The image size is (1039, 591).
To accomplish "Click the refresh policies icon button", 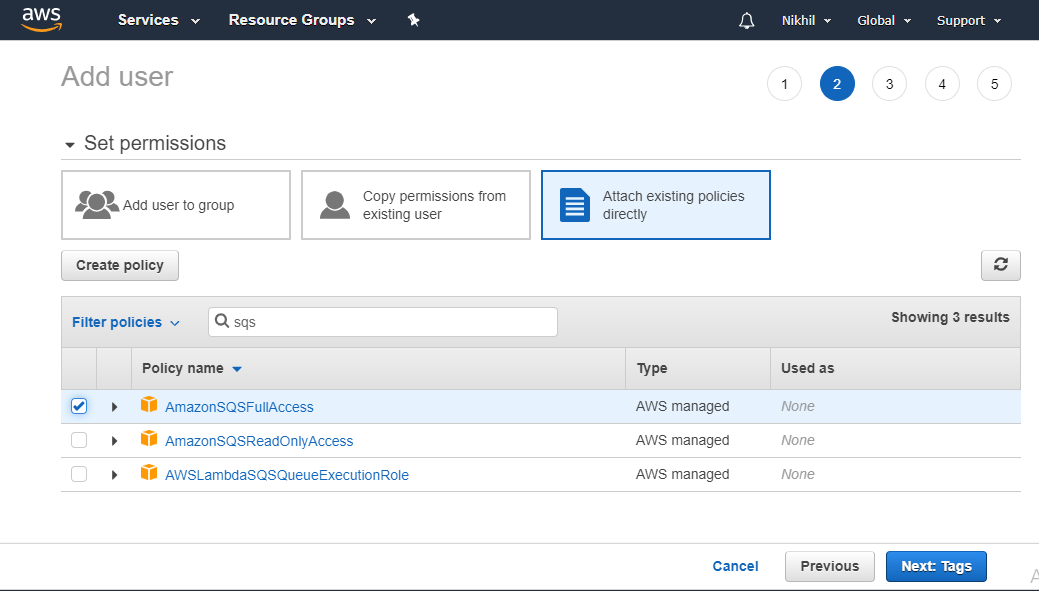I will (1001, 265).
